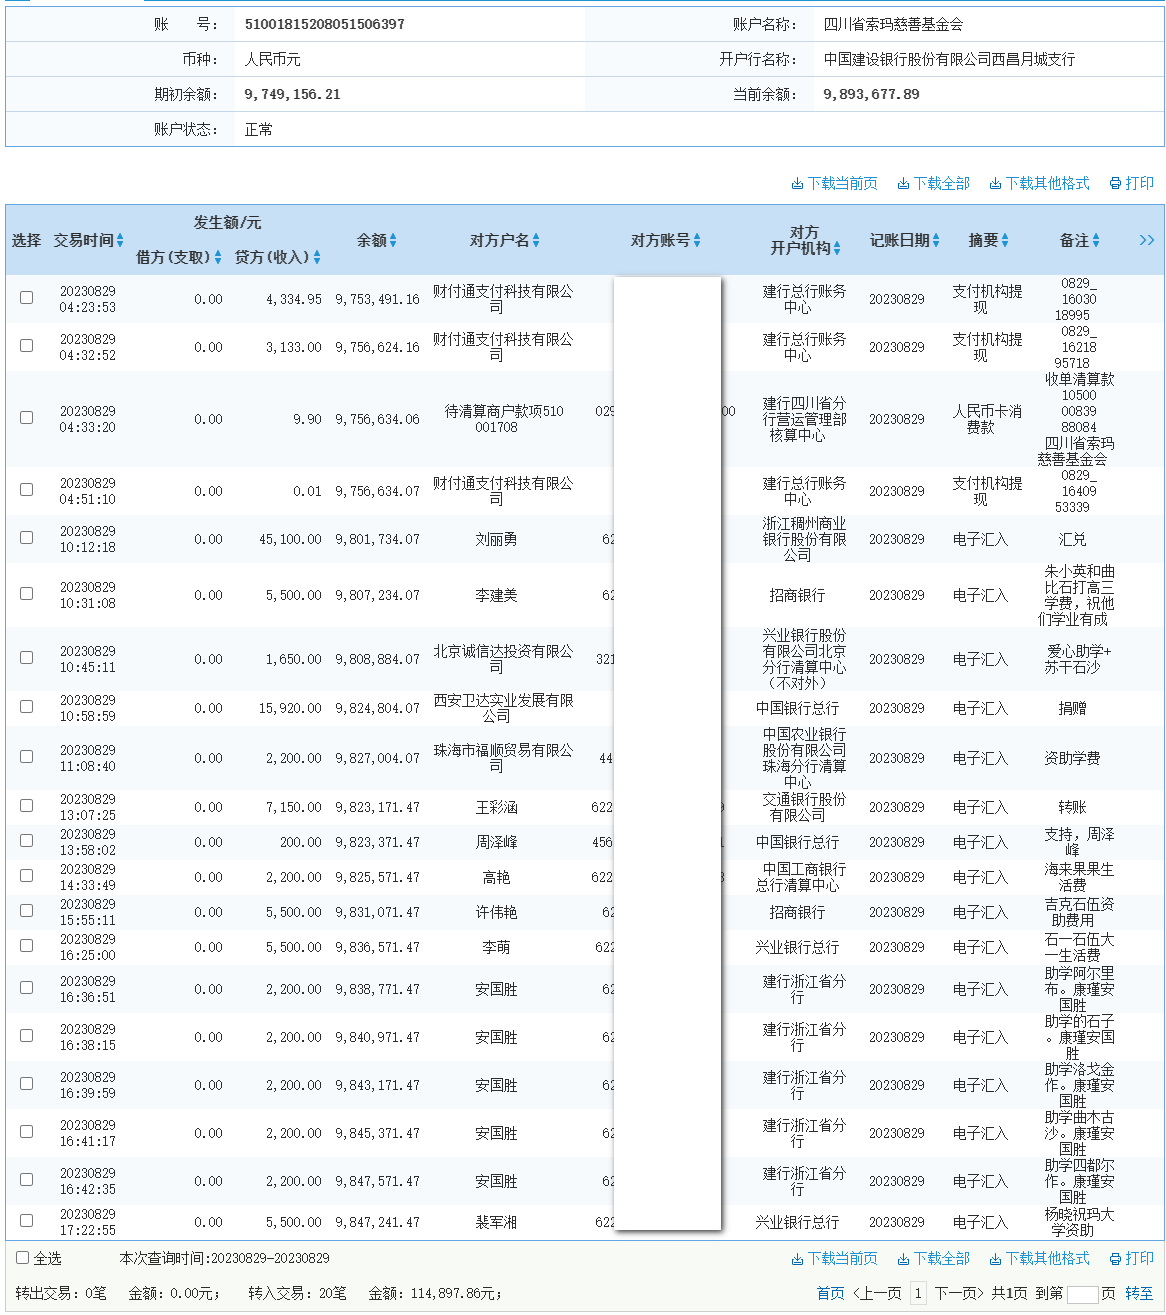Check the 王彩涵 13:07:25 transaction row
This screenshot has height=1315, width=1166.
click(x=27, y=805)
